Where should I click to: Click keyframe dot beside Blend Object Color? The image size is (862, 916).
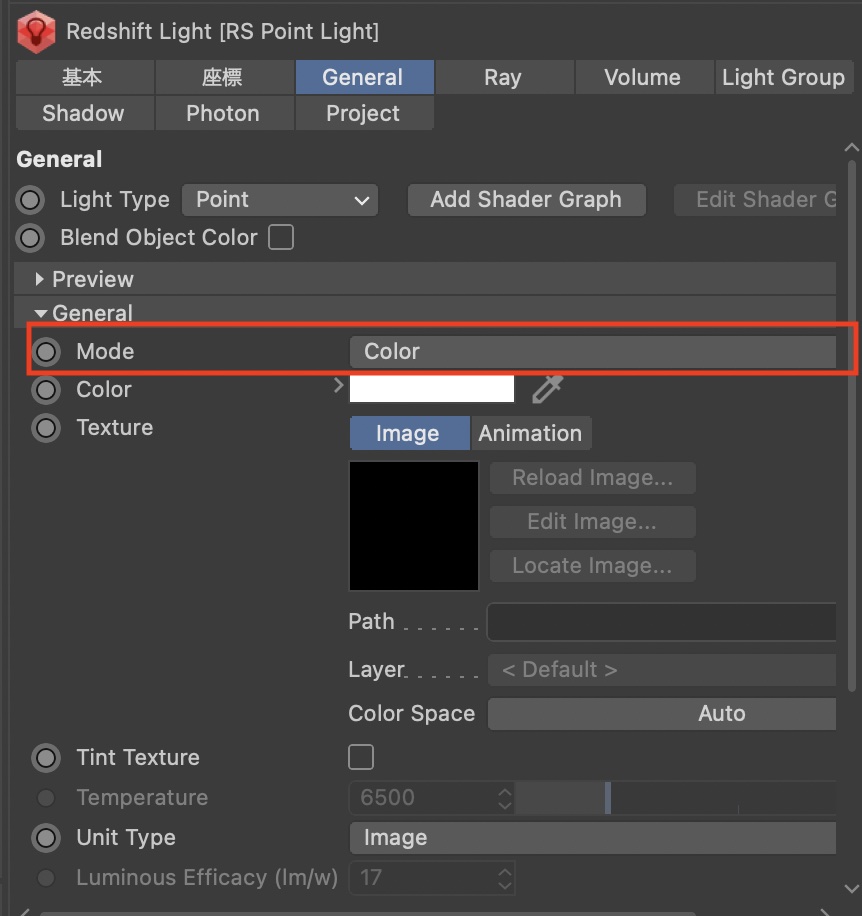pos(31,238)
